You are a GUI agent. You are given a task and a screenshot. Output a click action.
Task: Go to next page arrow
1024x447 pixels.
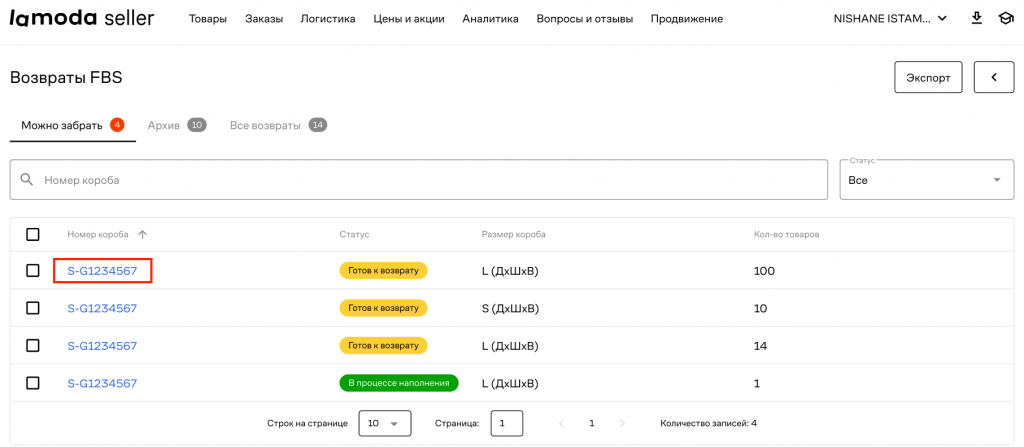(622, 423)
